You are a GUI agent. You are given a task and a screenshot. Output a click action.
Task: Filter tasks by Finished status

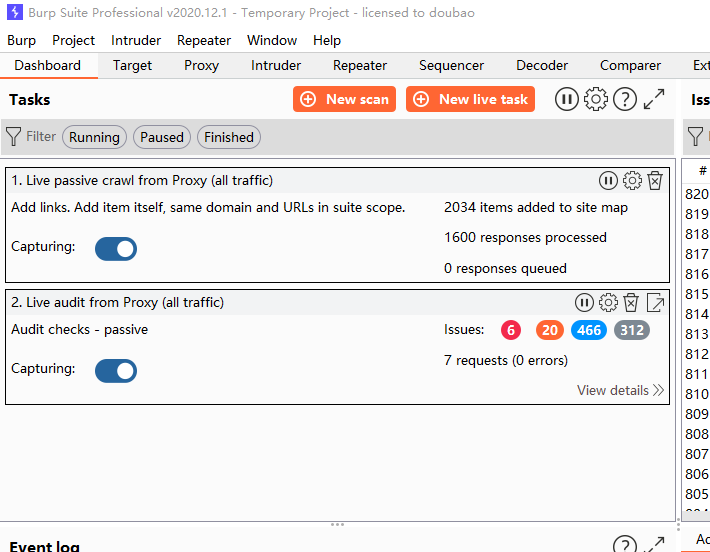[229, 137]
